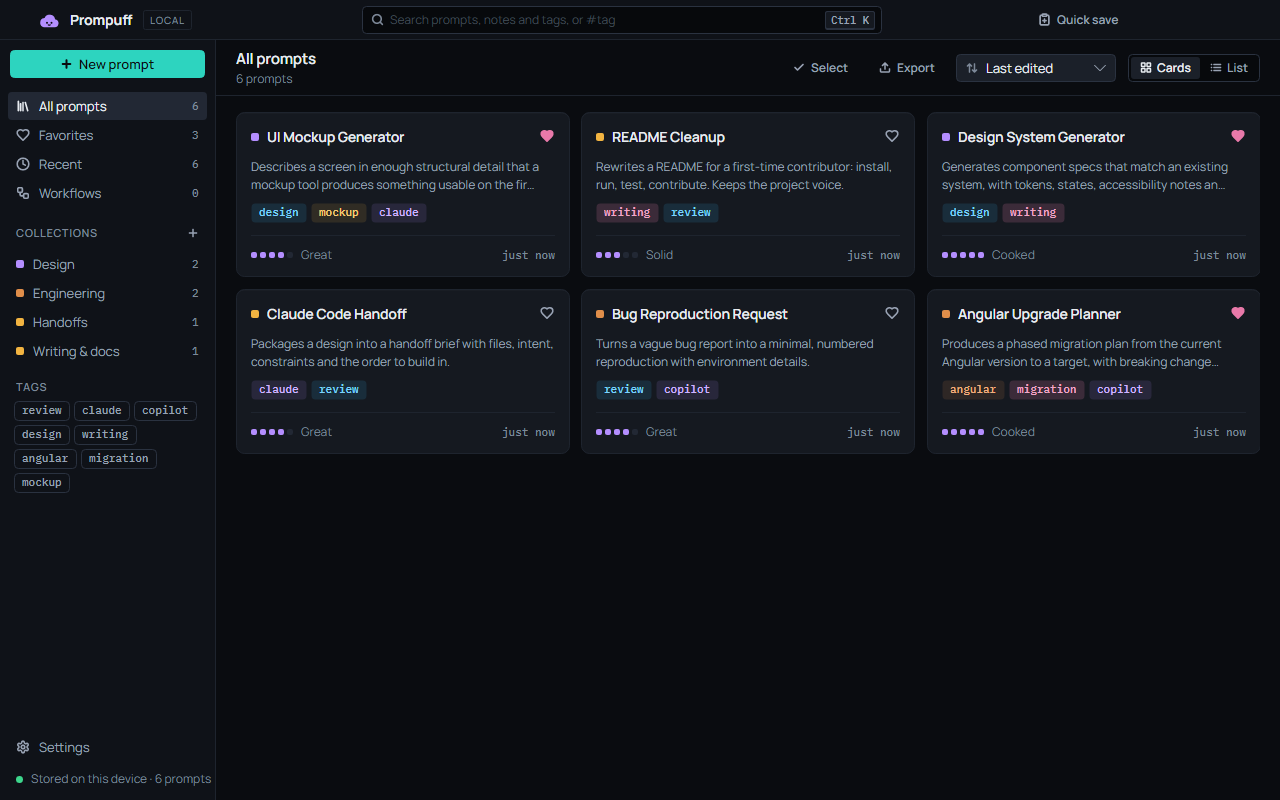This screenshot has height=800, width=1280.
Task: Click the All prompts library icon
Action: click(23, 106)
